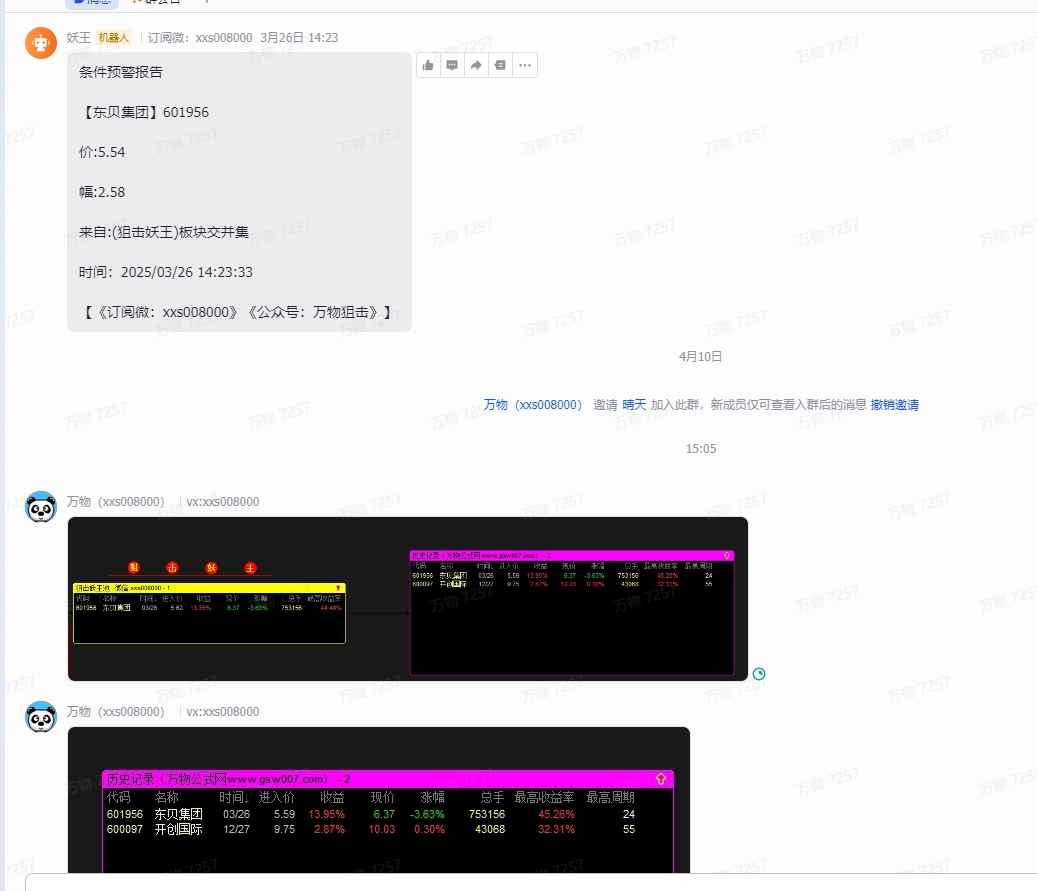Open more actions (three dots) for message

point(524,65)
